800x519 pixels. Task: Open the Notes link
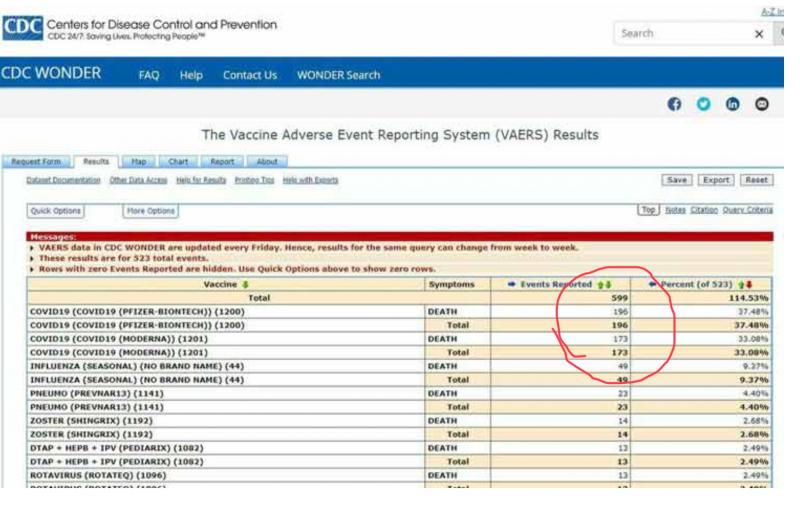tap(675, 210)
